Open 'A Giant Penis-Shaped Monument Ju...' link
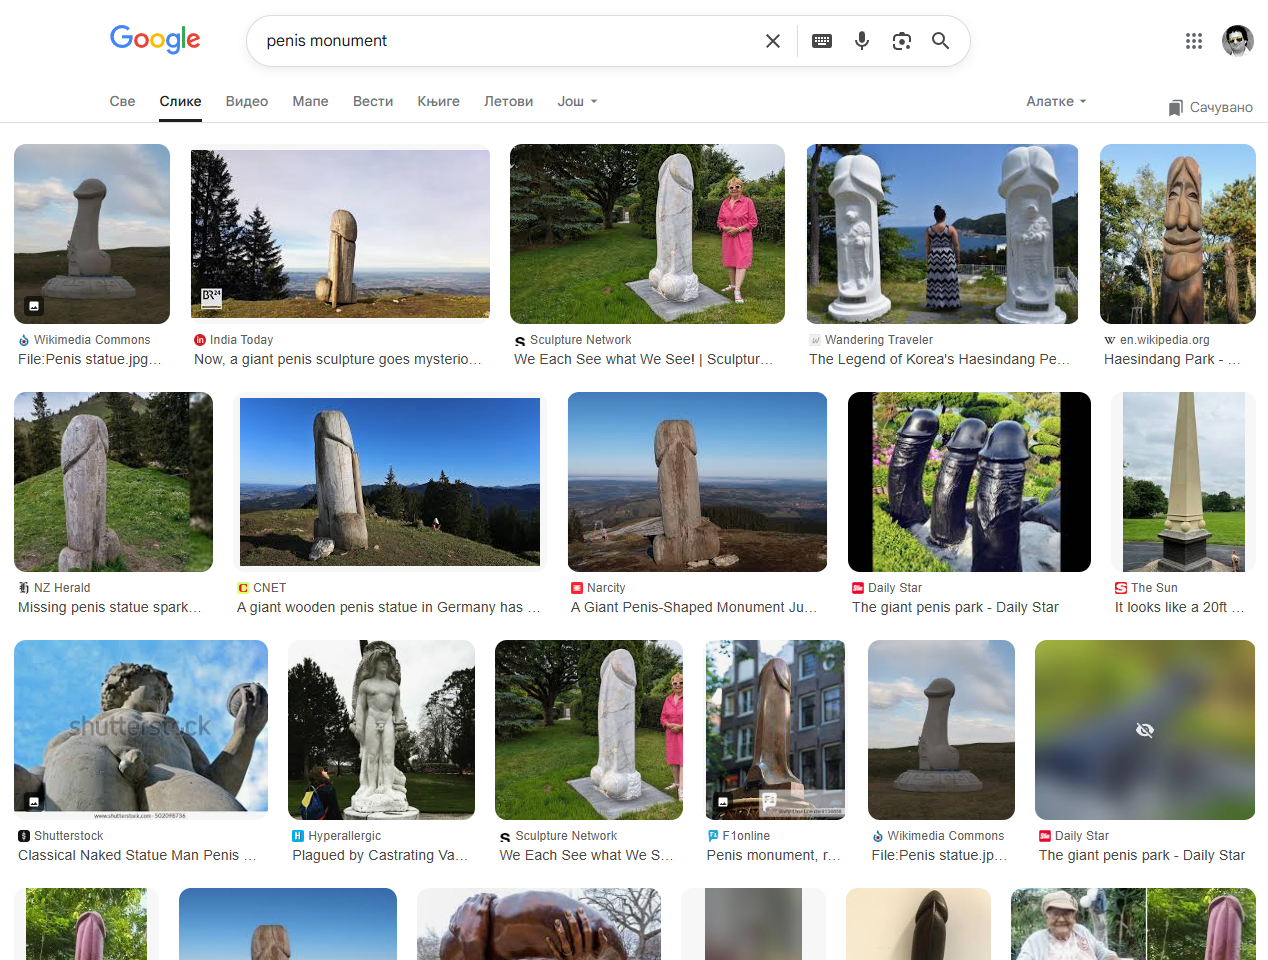The width and height of the screenshot is (1268, 960). click(x=694, y=607)
